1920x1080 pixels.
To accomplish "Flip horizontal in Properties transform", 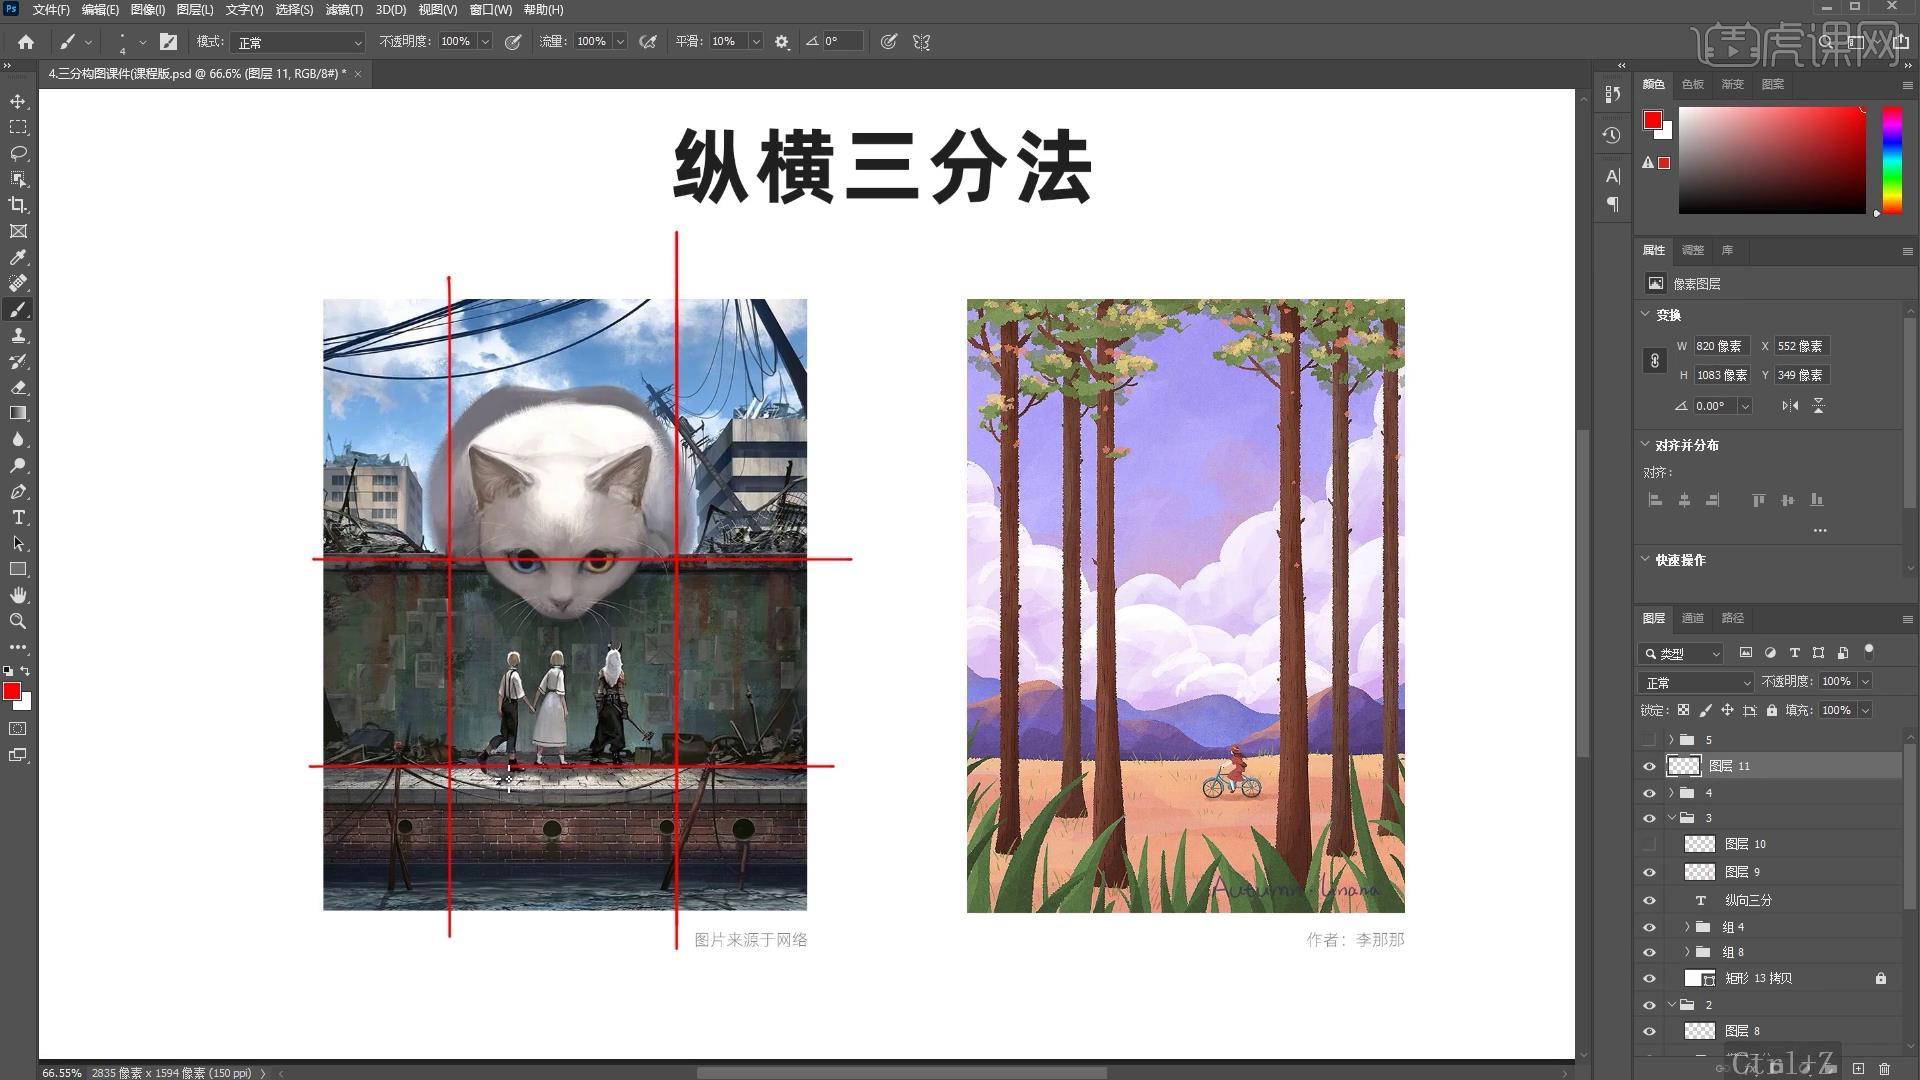I will 1790,405.
